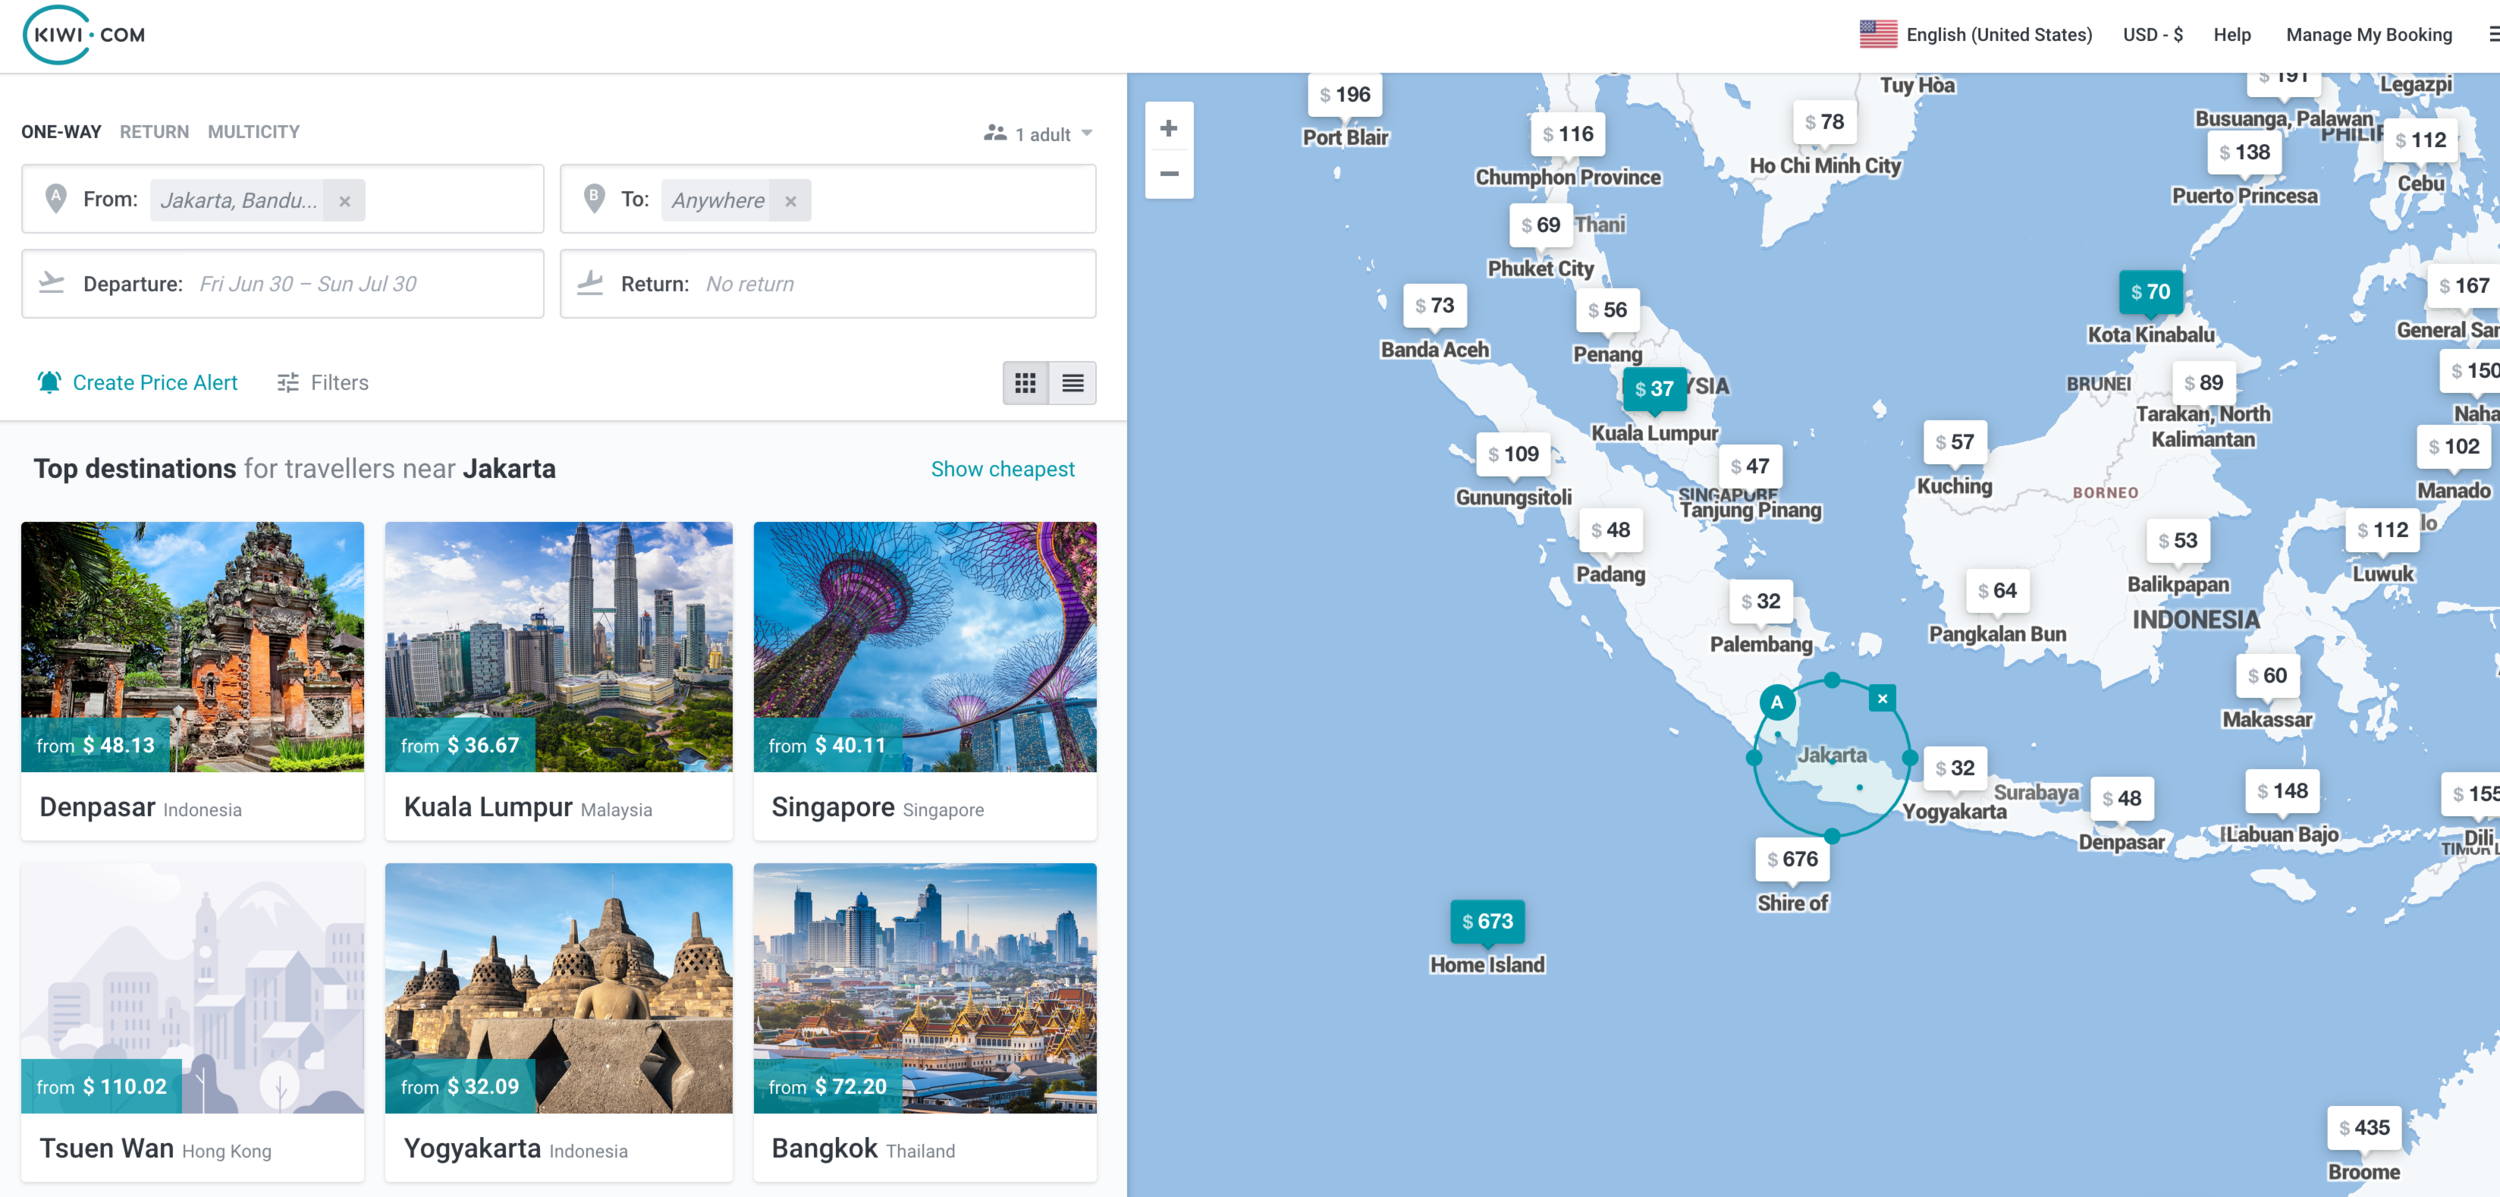Open hamburger menu in top right corner
Screen dimensions: 2500x1197
click(x=2492, y=35)
